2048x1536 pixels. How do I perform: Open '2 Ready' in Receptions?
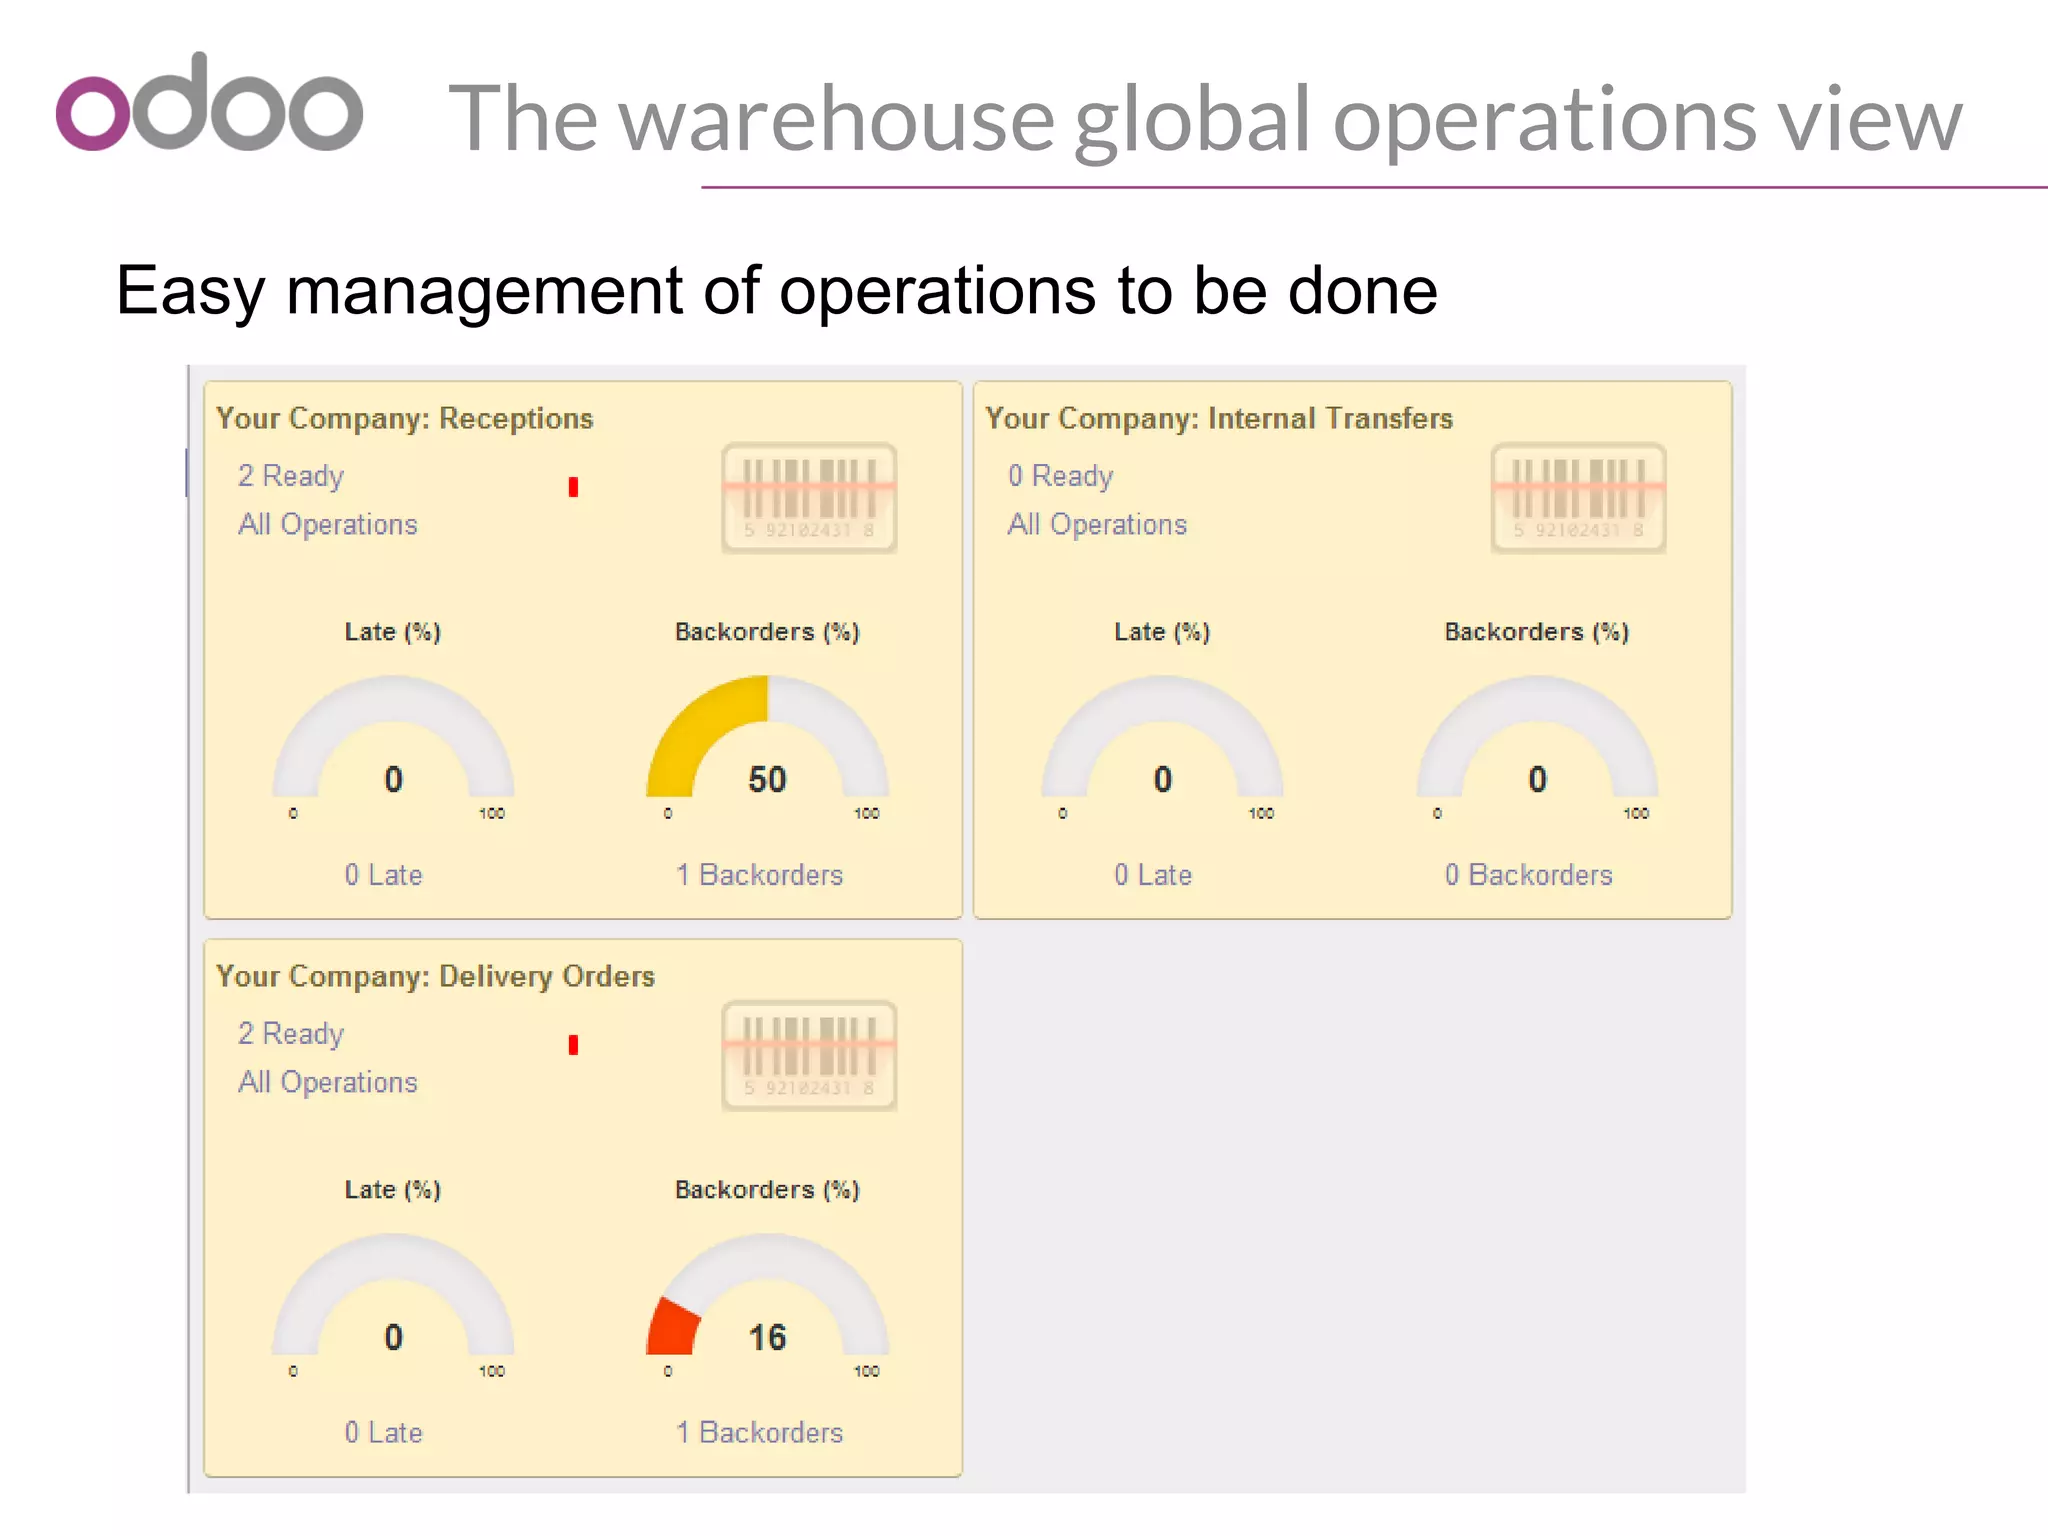tap(291, 476)
